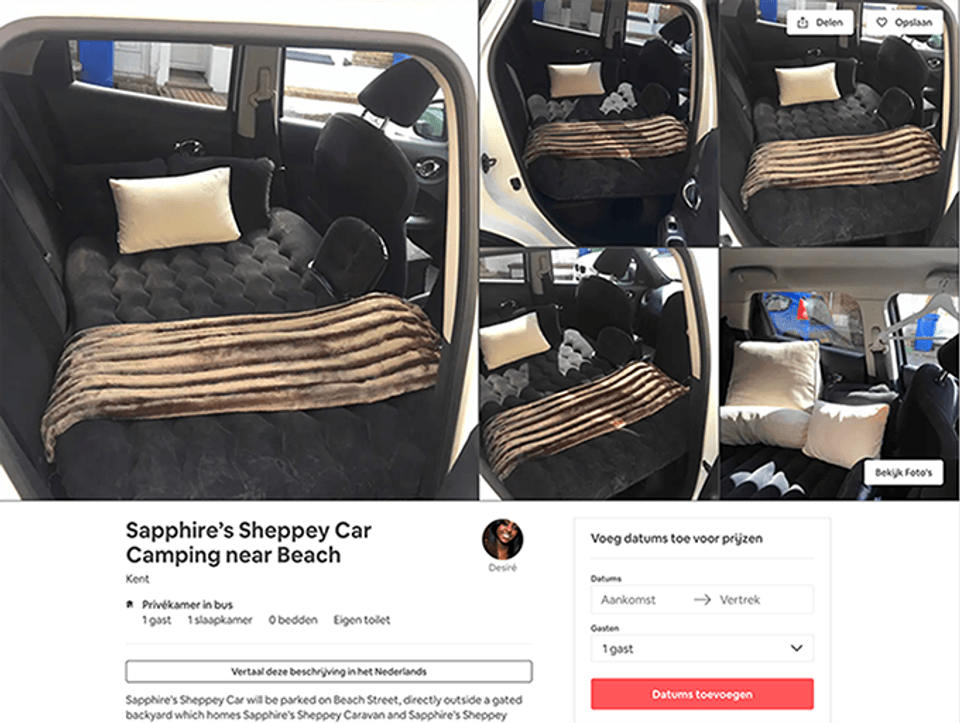Open the Bekijk Foto's gallery button
Viewport: 960px width, 723px height.
coord(904,473)
